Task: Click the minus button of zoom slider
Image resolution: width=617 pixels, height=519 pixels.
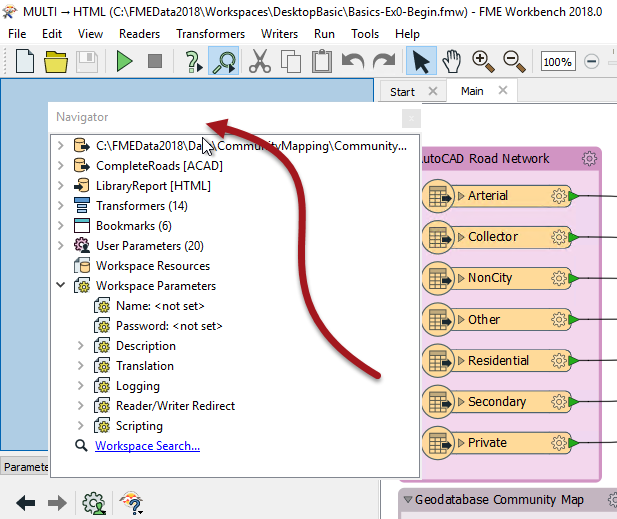Action: click(x=591, y=61)
